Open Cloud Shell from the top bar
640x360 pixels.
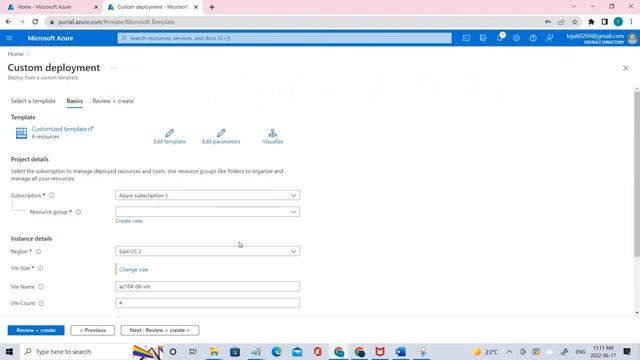466,38
